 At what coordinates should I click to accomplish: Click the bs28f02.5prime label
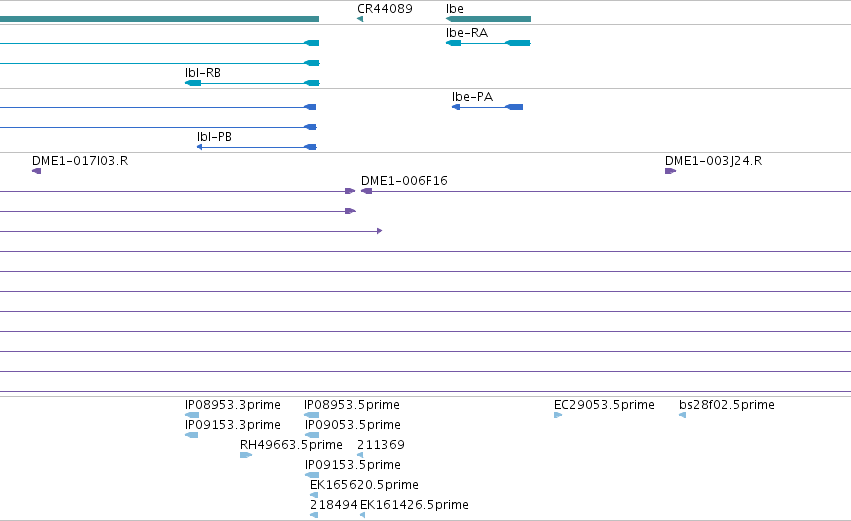click(727, 405)
